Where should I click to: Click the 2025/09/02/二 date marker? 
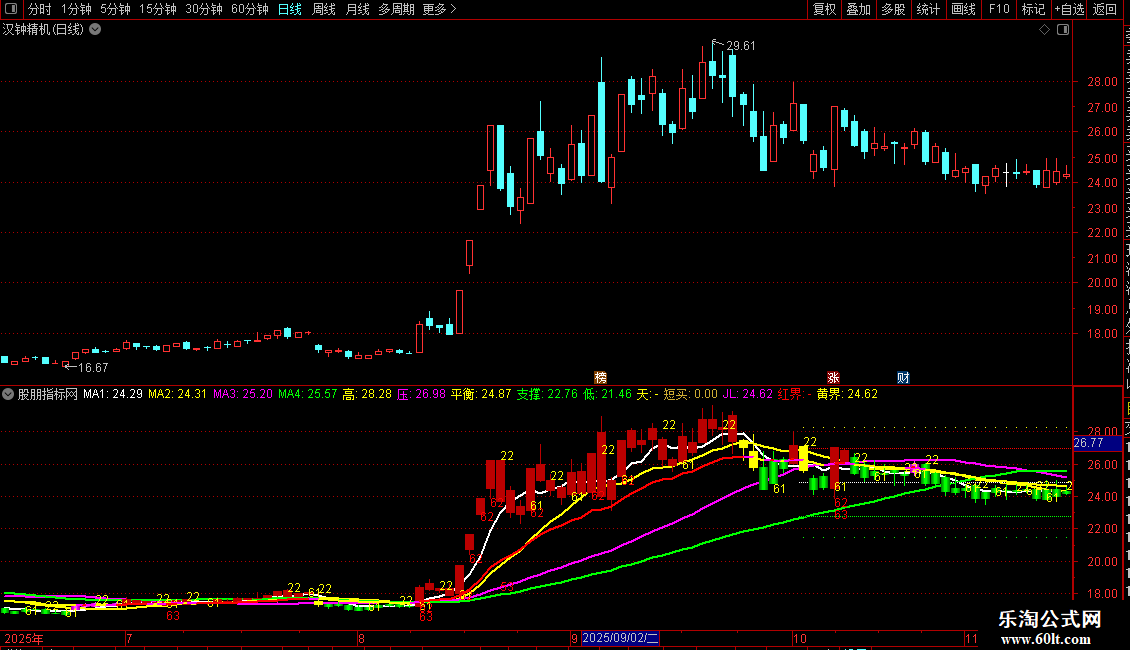pos(620,638)
